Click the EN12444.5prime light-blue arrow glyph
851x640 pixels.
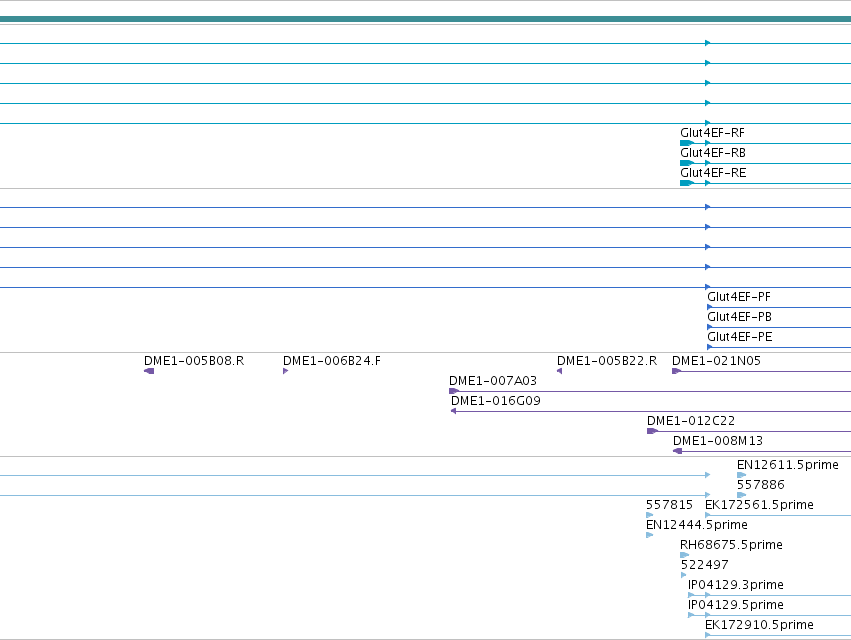(x=650, y=536)
